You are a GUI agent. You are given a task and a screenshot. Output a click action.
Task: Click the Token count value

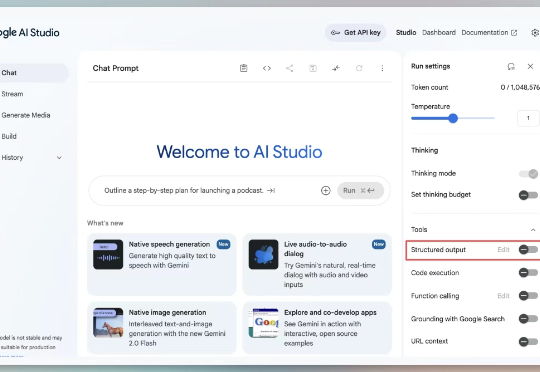[520, 87]
